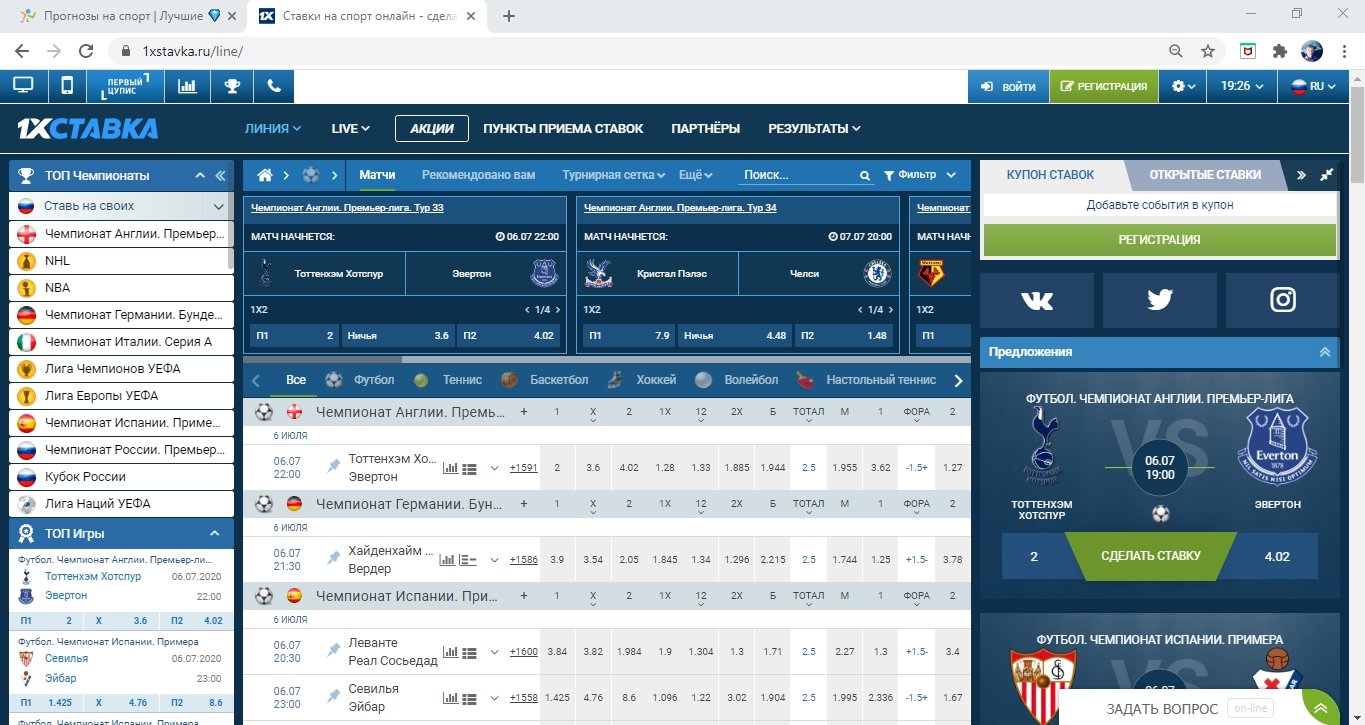This screenshot has width=1365, height=725.
Task: Select Лига Чемпионов УЕФА championship
Action: 121,369
